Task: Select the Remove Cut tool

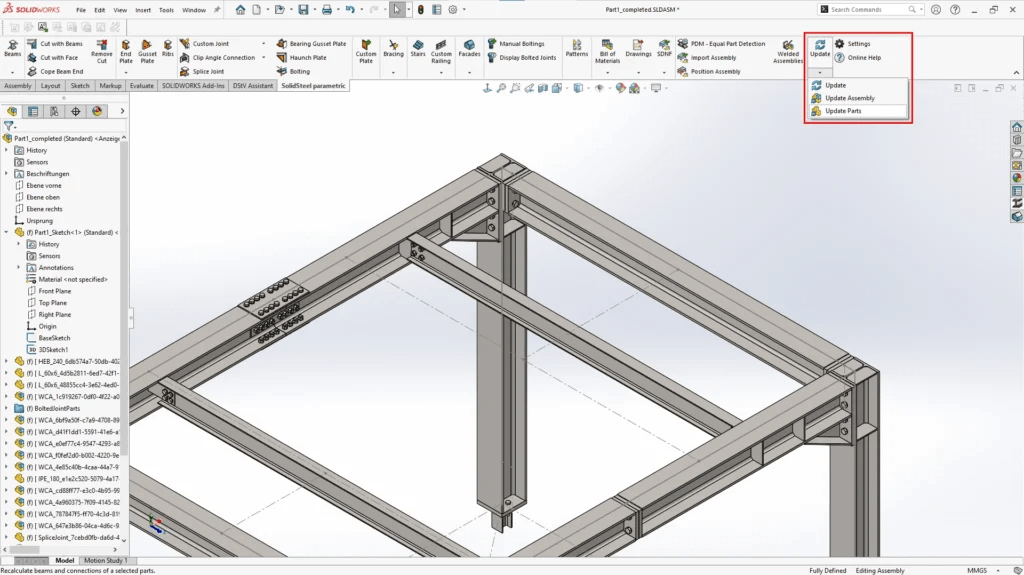Action: click(x=102, y=51)
